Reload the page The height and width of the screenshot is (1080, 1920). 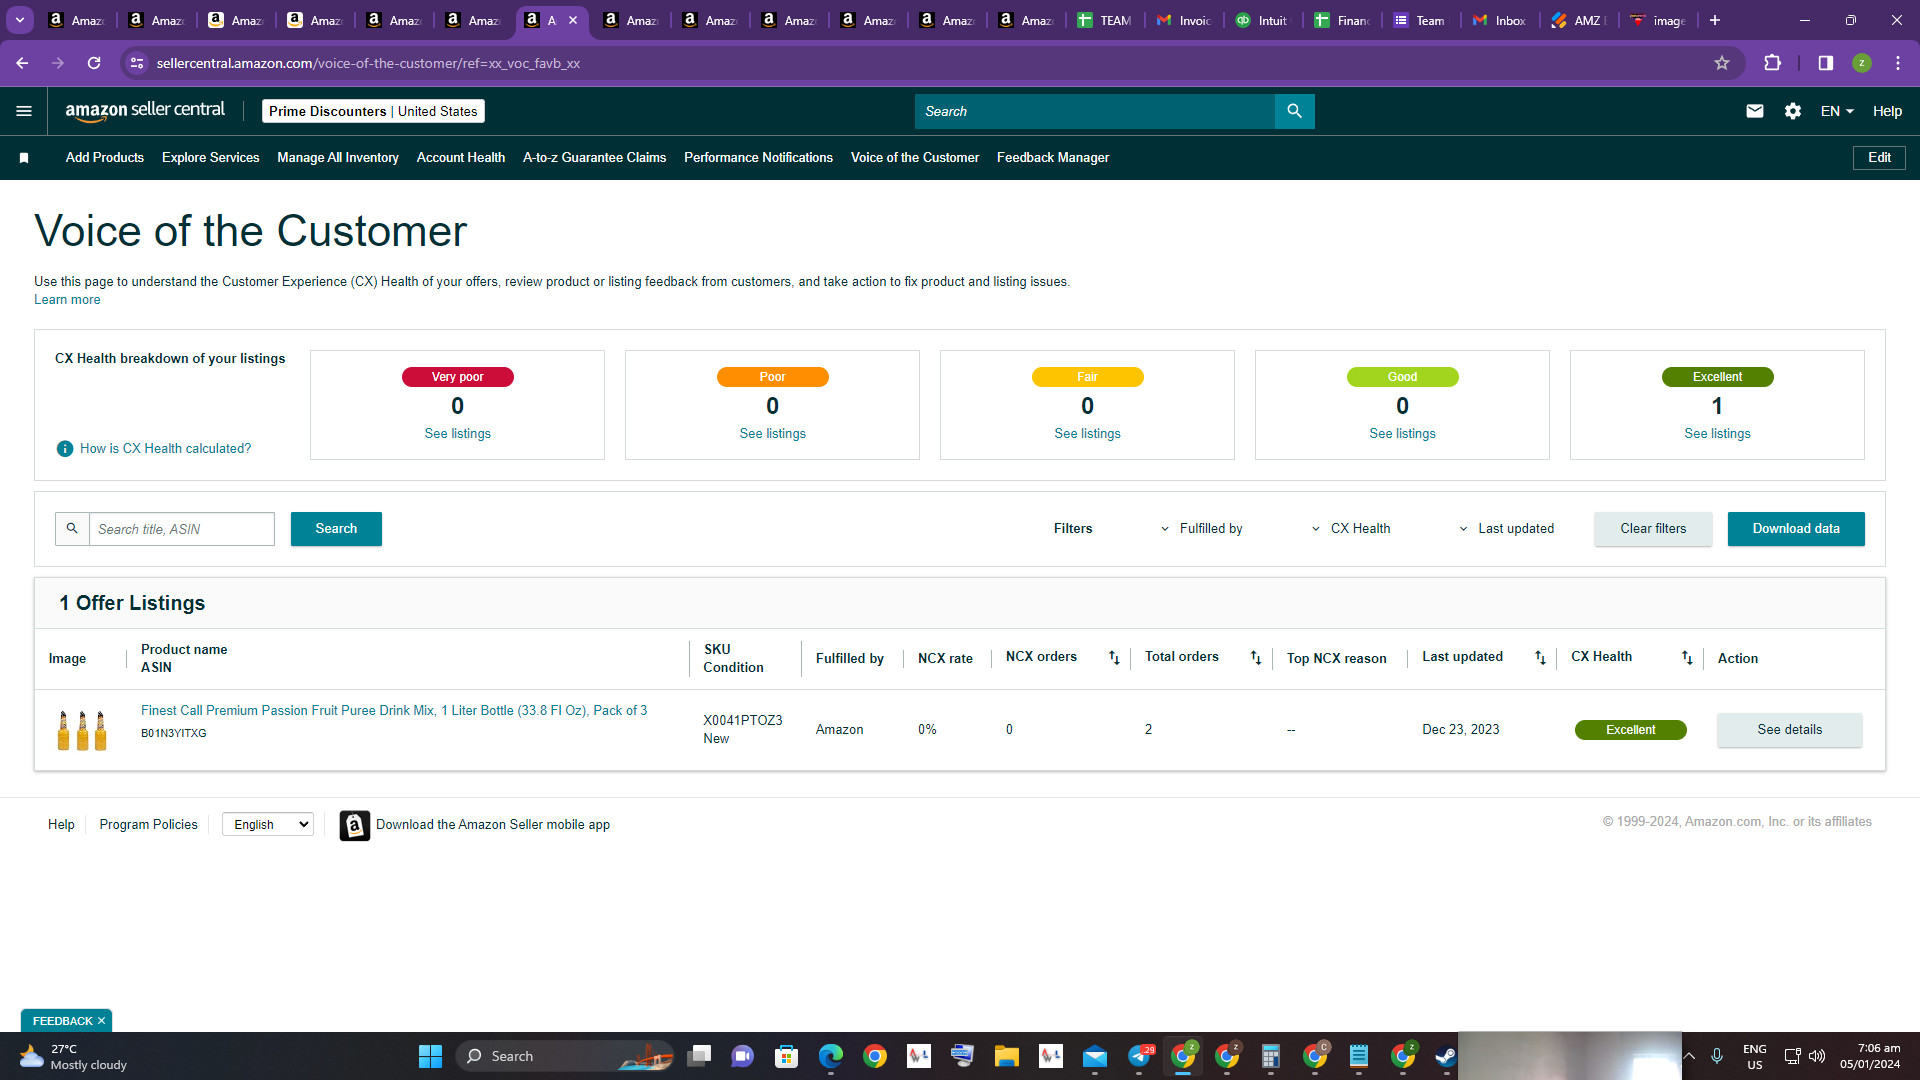click(x=94, y=63)
